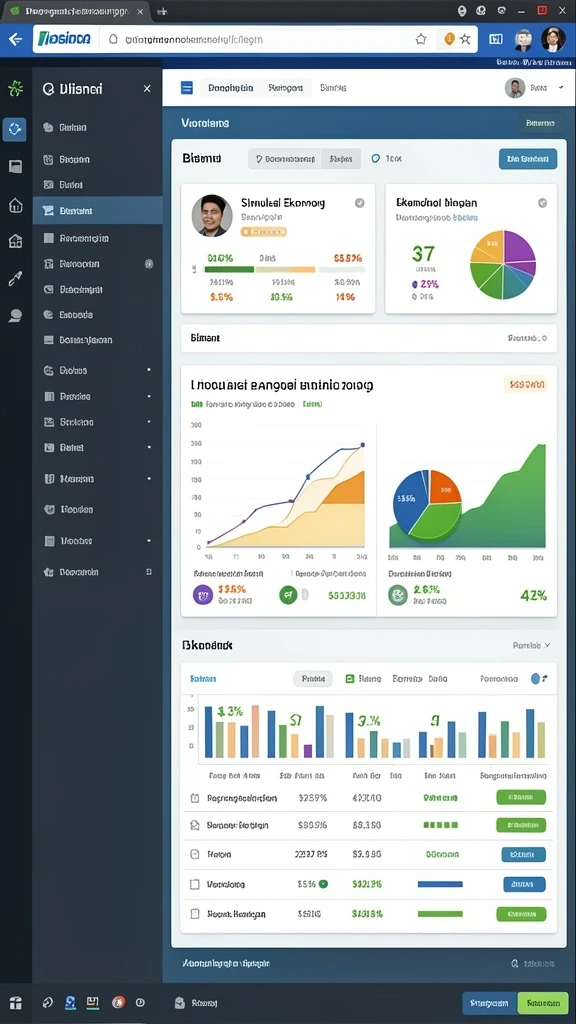Viewport: 576px width, 1024px height.
Task: Select the circle marker in third table row
Action: point(194,854)
